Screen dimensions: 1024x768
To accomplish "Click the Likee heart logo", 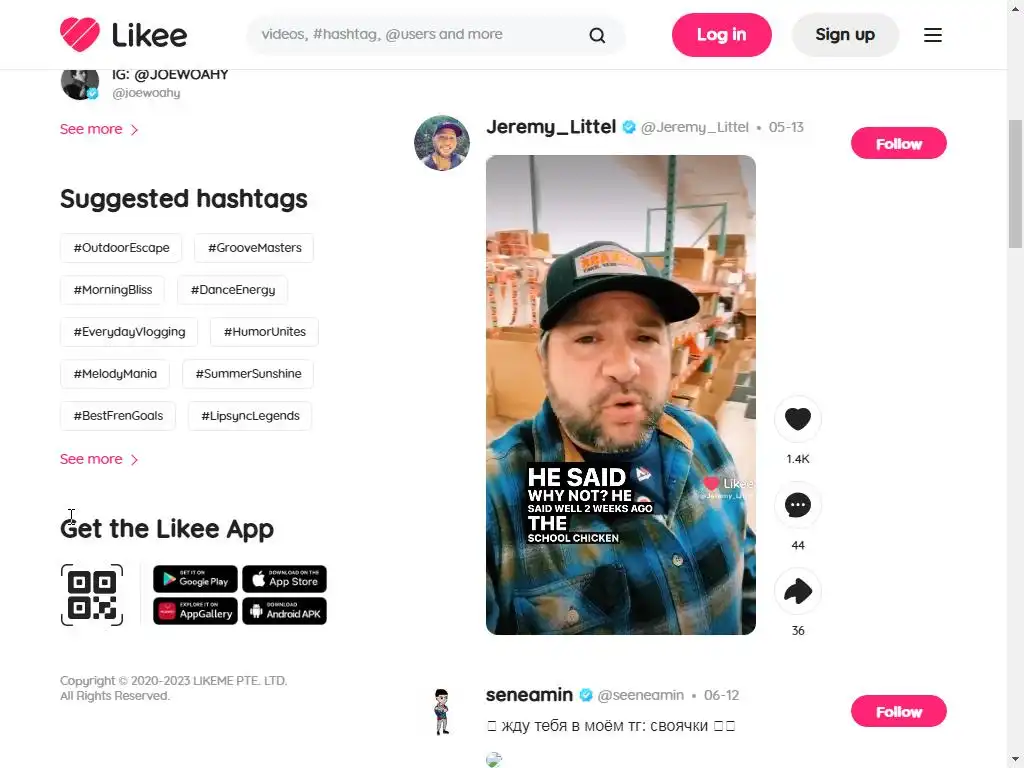I will pos(80,34).
